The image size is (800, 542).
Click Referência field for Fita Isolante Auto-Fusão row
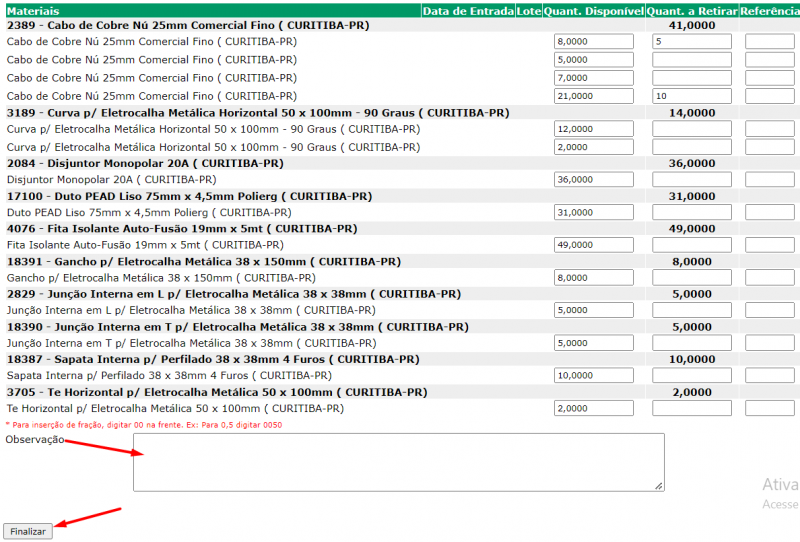769,245
